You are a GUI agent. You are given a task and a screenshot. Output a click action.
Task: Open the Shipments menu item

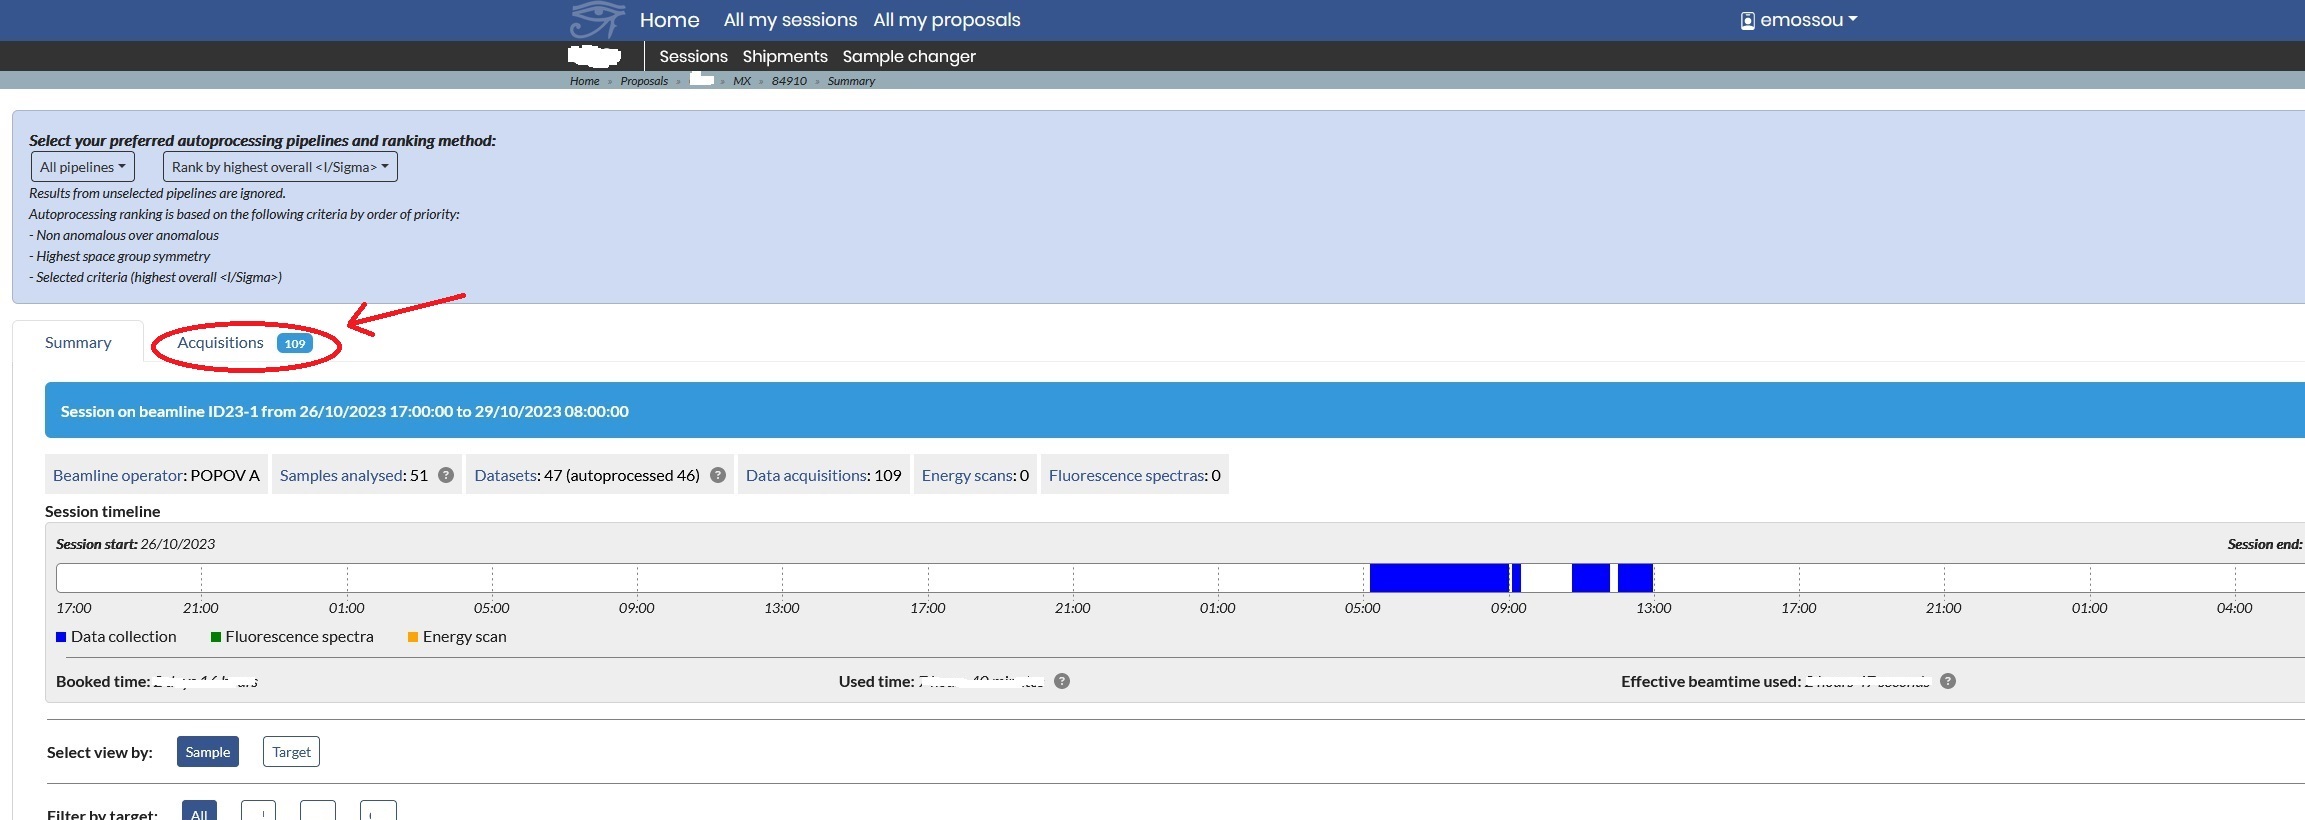[x=784, y=56]
